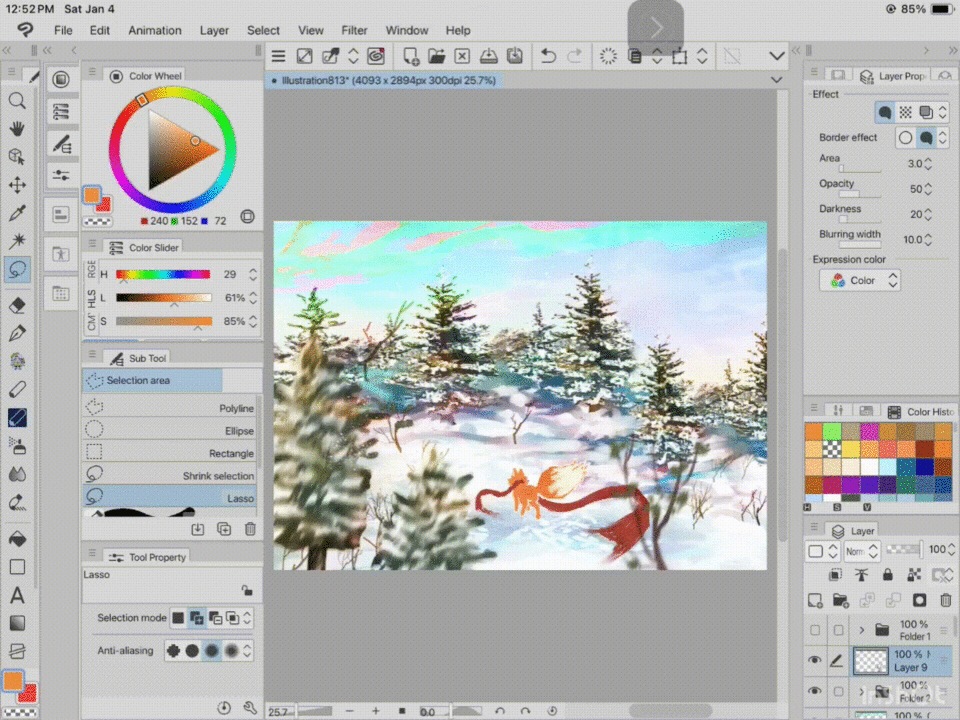Toggle visibility of Folder 2
This screenshot has width=960, height=720.
tap(814, 691)
